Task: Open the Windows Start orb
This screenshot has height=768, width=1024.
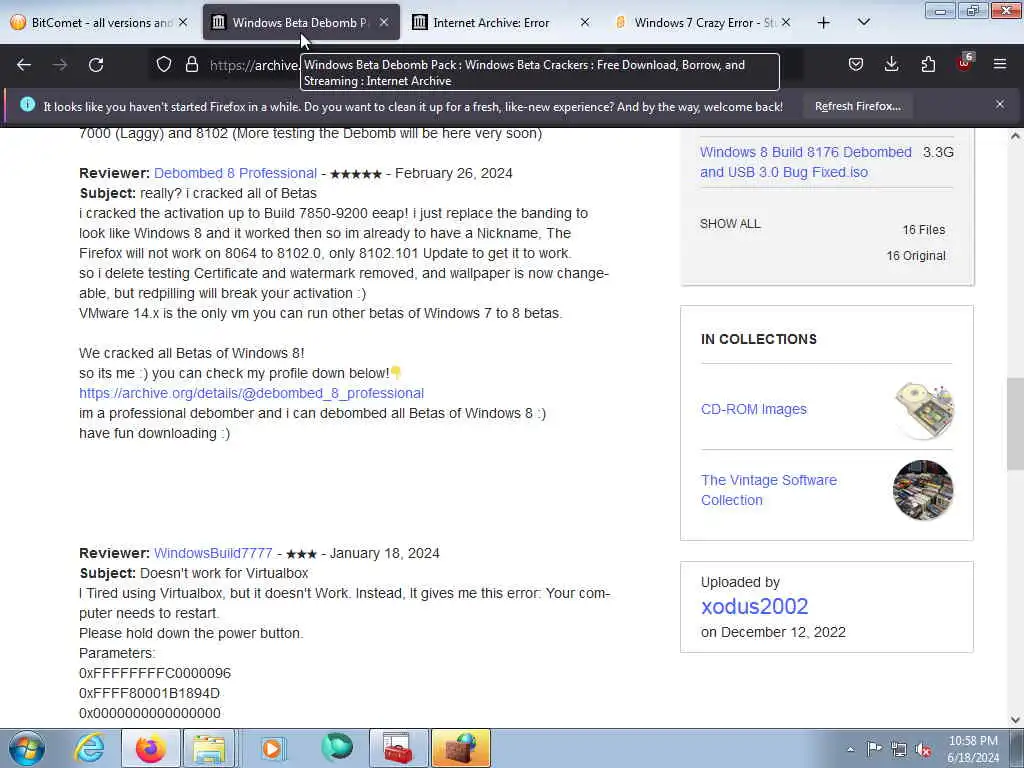Action: click(x=27, y=748)
